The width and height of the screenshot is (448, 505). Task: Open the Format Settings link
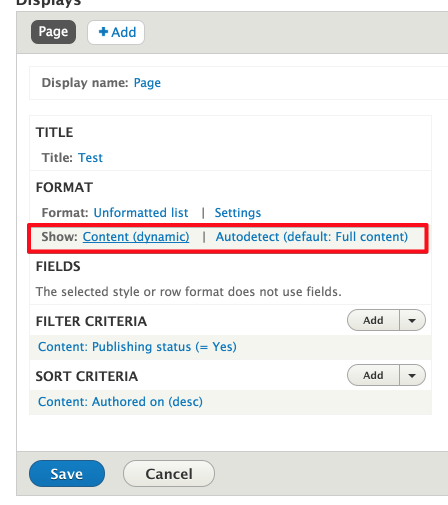[x=238, y=213]
